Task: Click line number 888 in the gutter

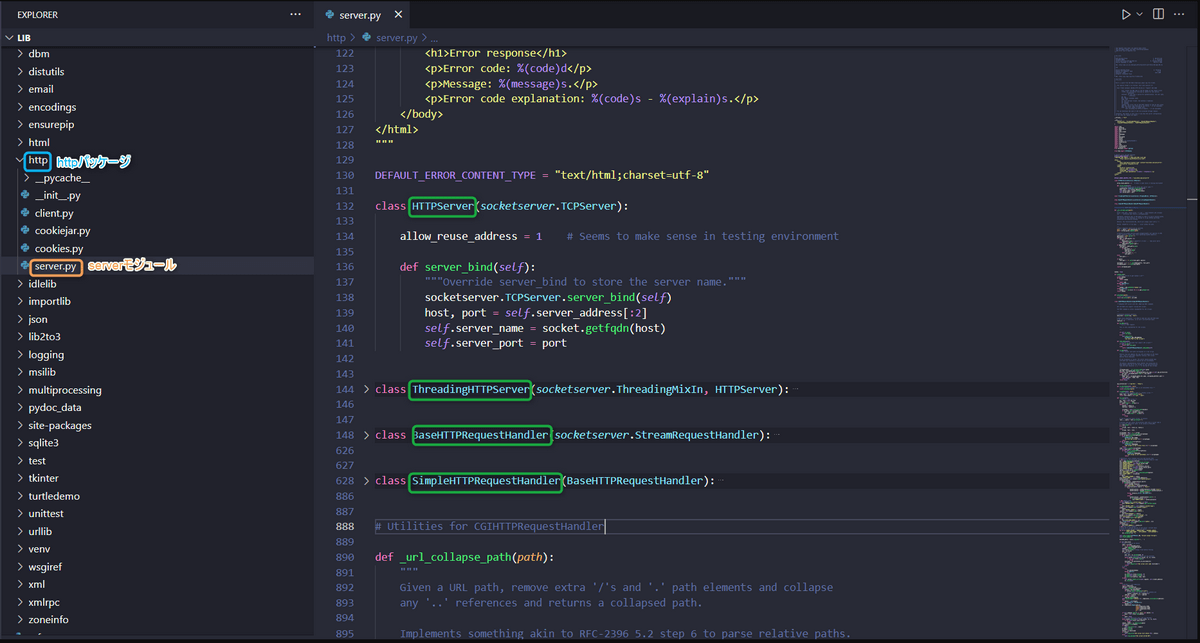Action: pyautogui.click(x=345, y=526)
